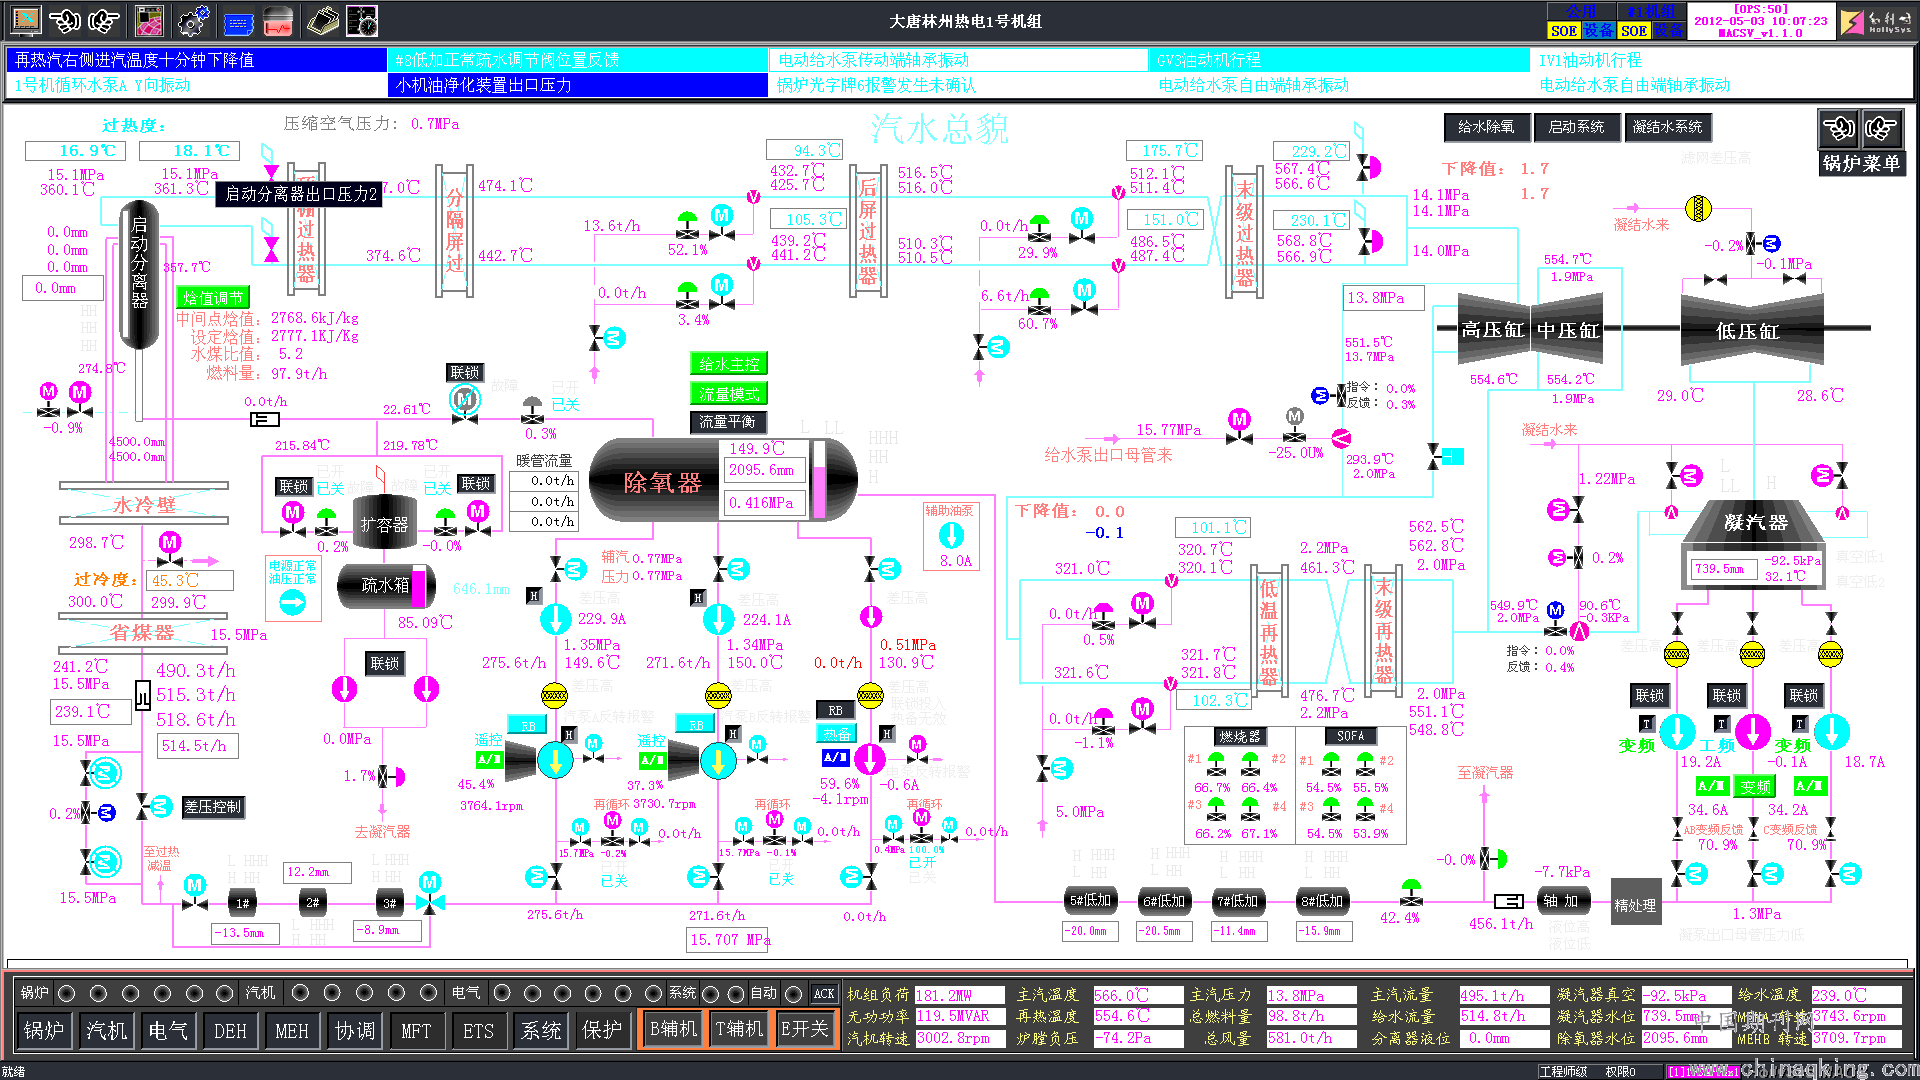1920x1080 pixels.
Task: Switch to 启动系统 screen
Action: (x=1575, y=127)
